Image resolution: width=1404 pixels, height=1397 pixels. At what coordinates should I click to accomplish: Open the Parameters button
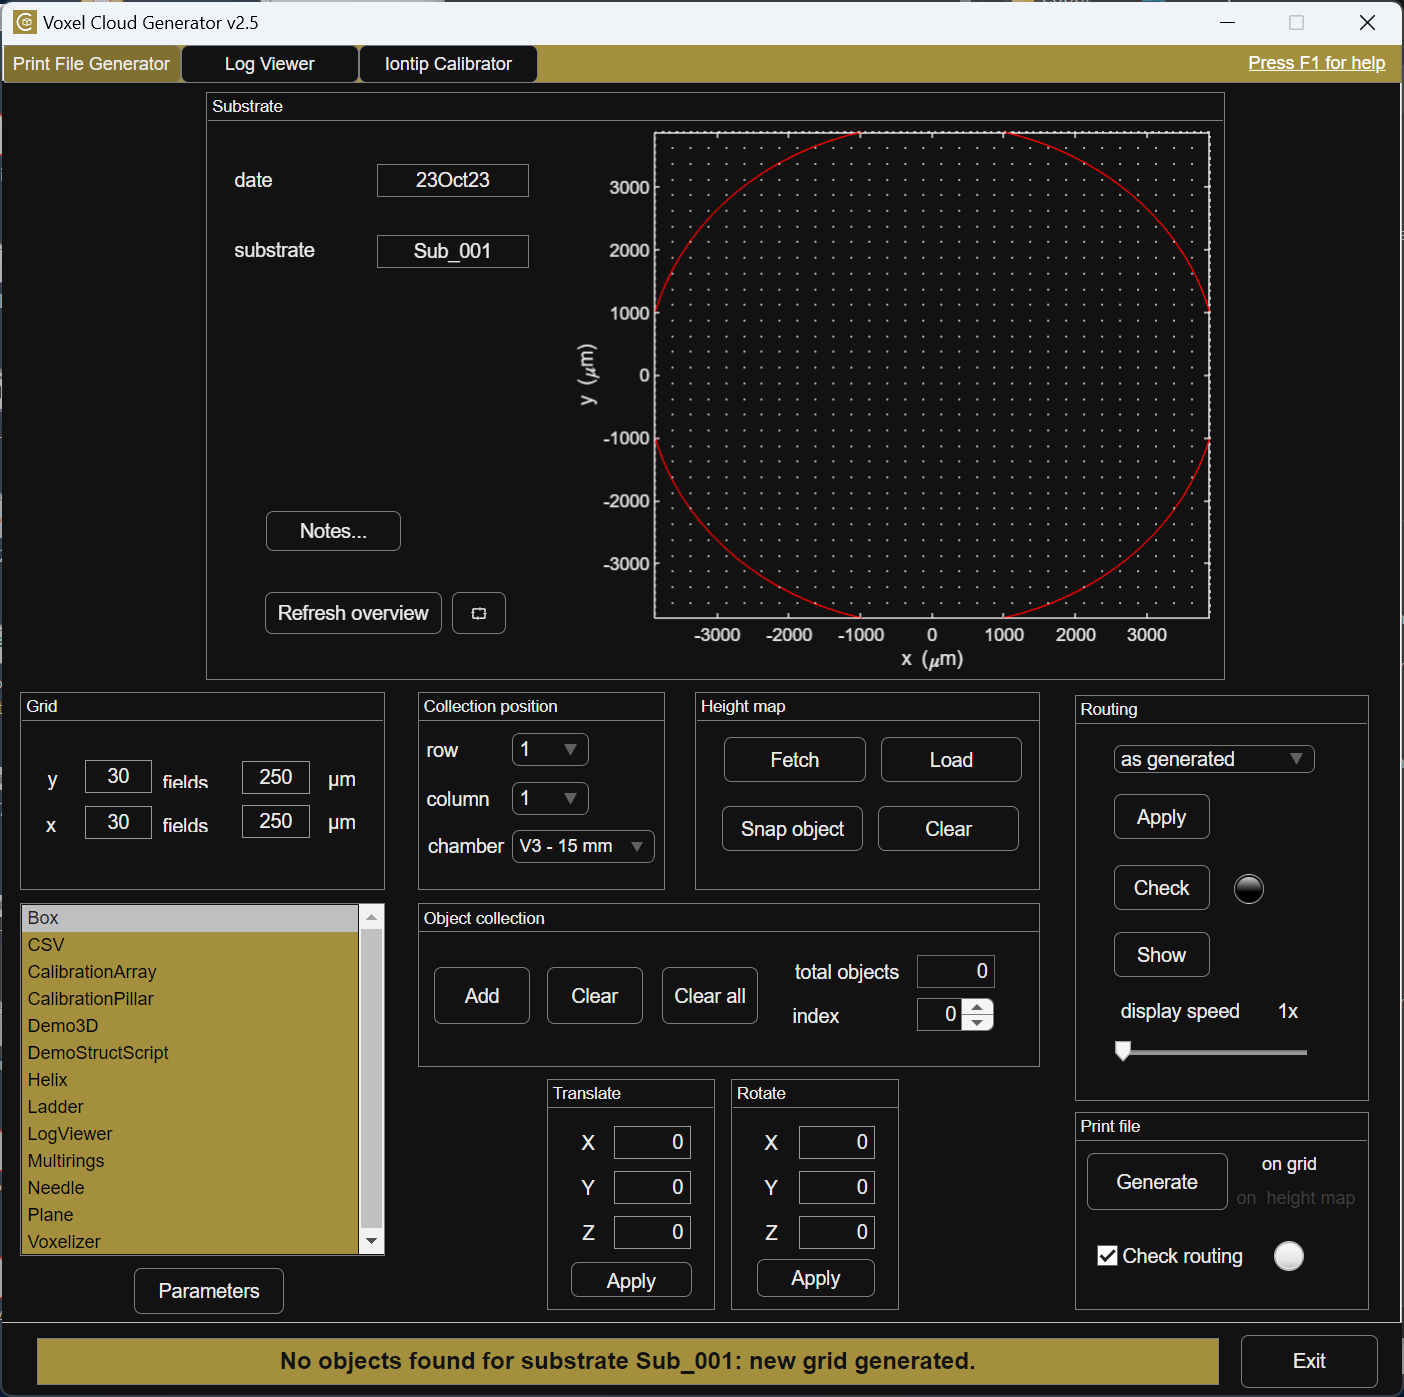point(209,1291)
